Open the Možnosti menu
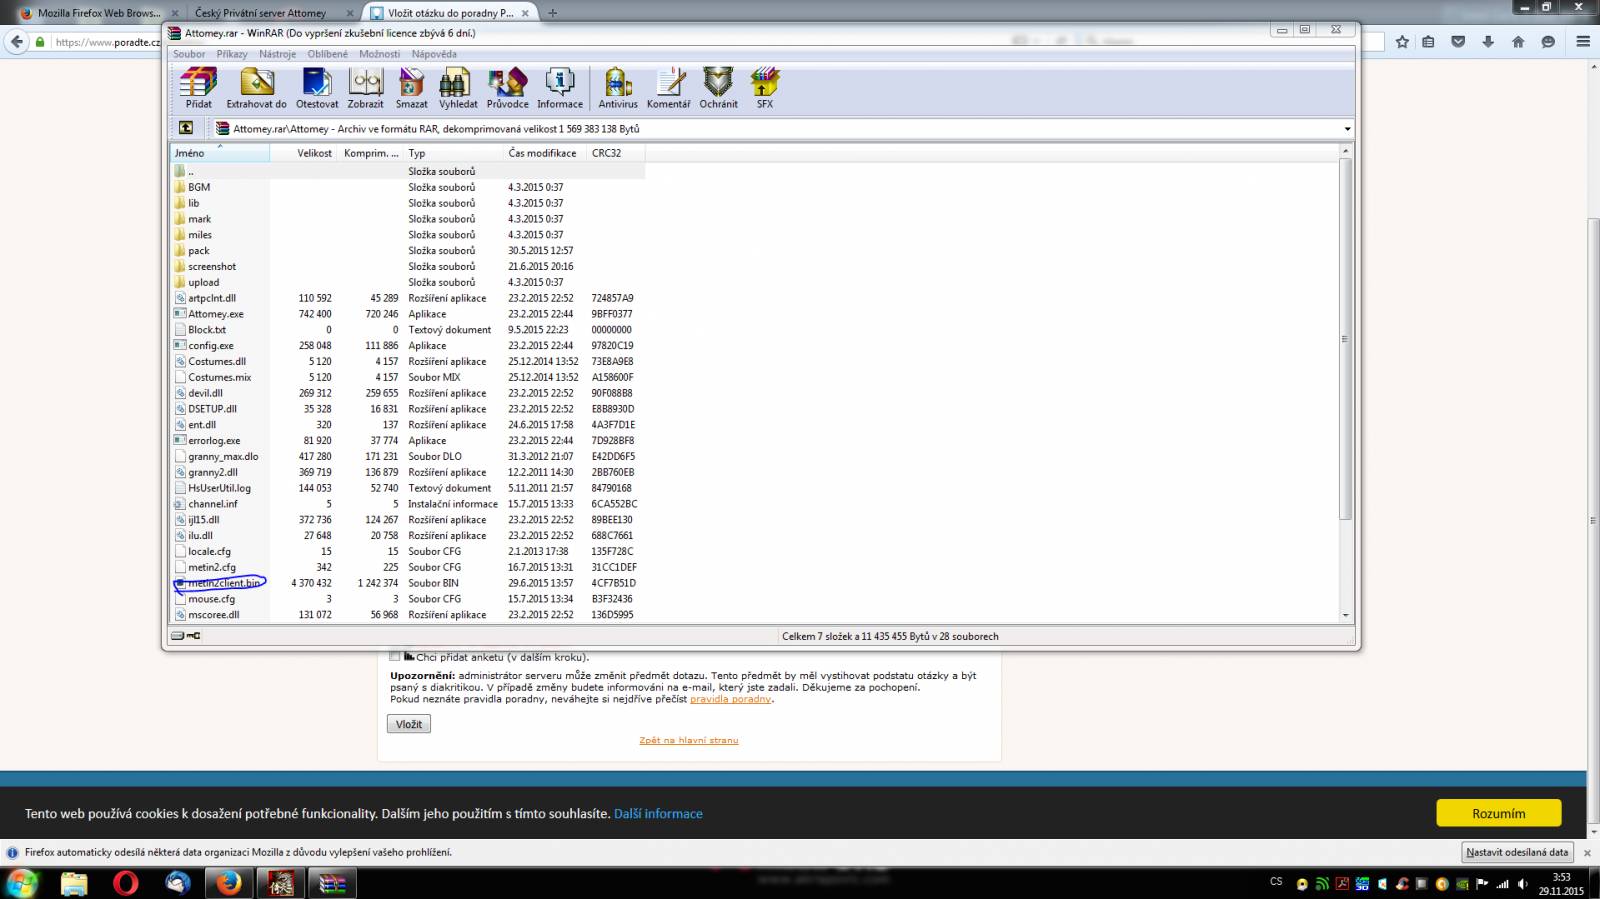The height and width of the screenshot is (899, 1600). [380, 54]
